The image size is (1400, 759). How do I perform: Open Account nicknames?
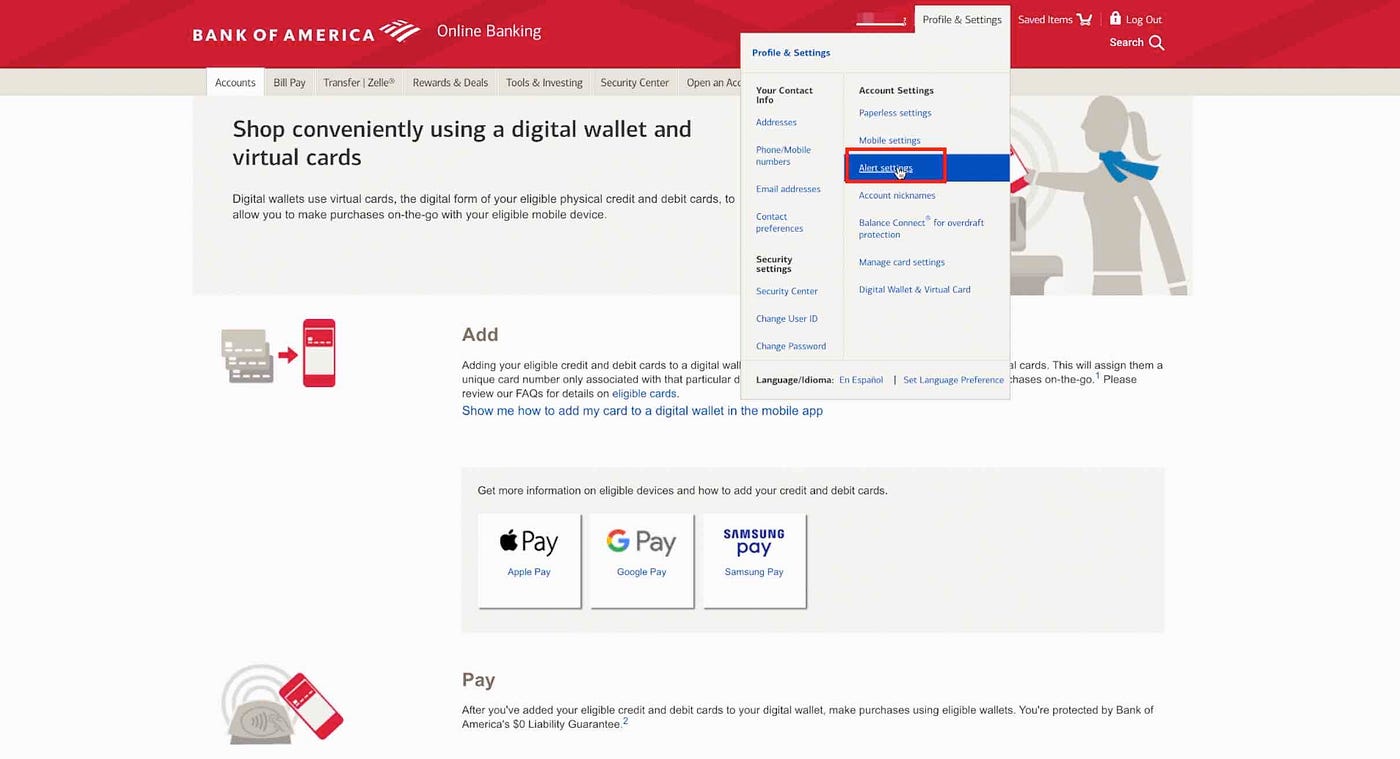(897, 195)
